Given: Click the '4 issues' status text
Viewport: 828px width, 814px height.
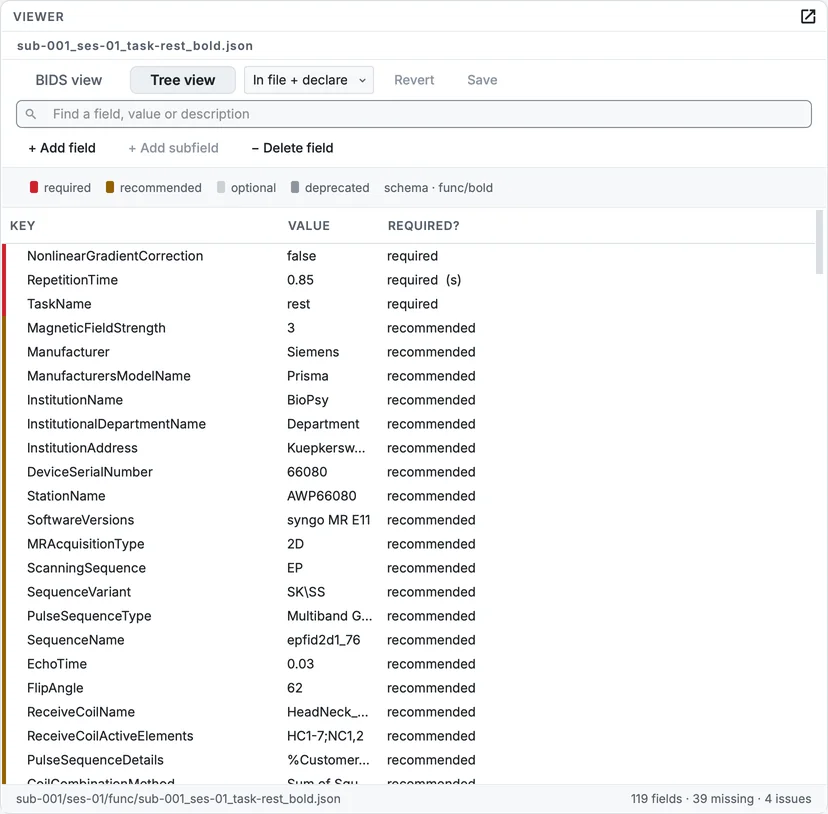Looking at the screenshot, I should 788,799.
